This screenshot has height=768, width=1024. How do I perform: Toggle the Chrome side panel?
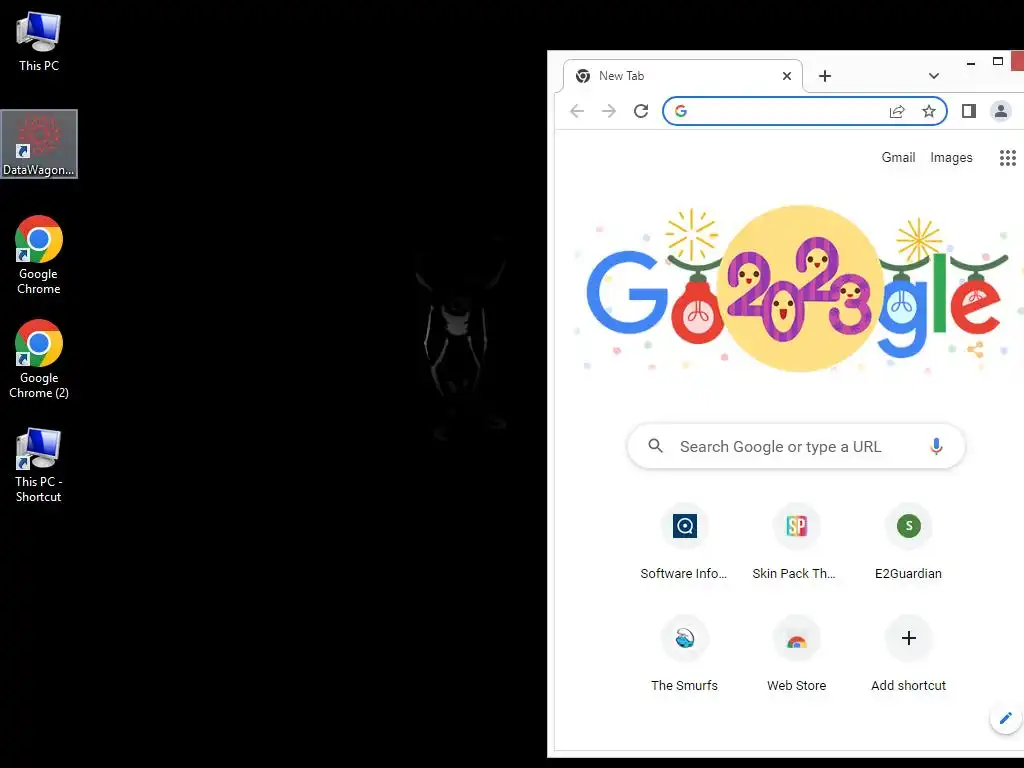(x=968, y=111)
